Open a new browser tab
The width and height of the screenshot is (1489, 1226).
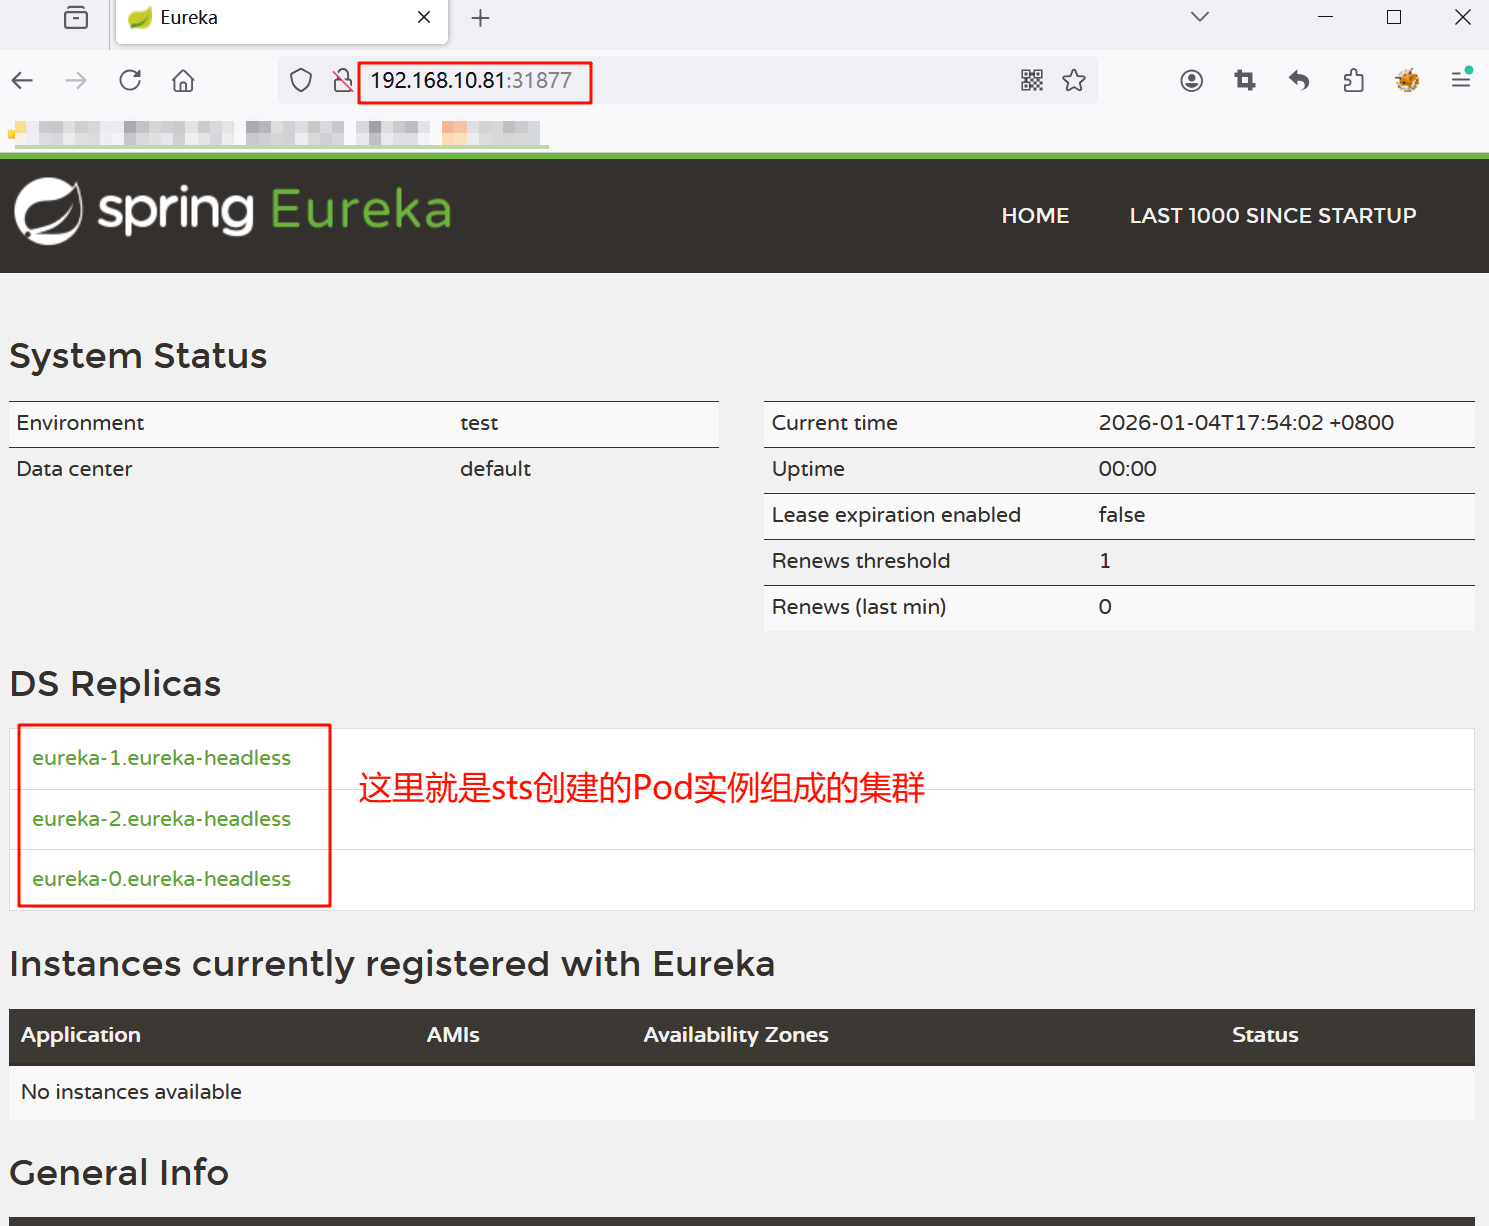480,18
